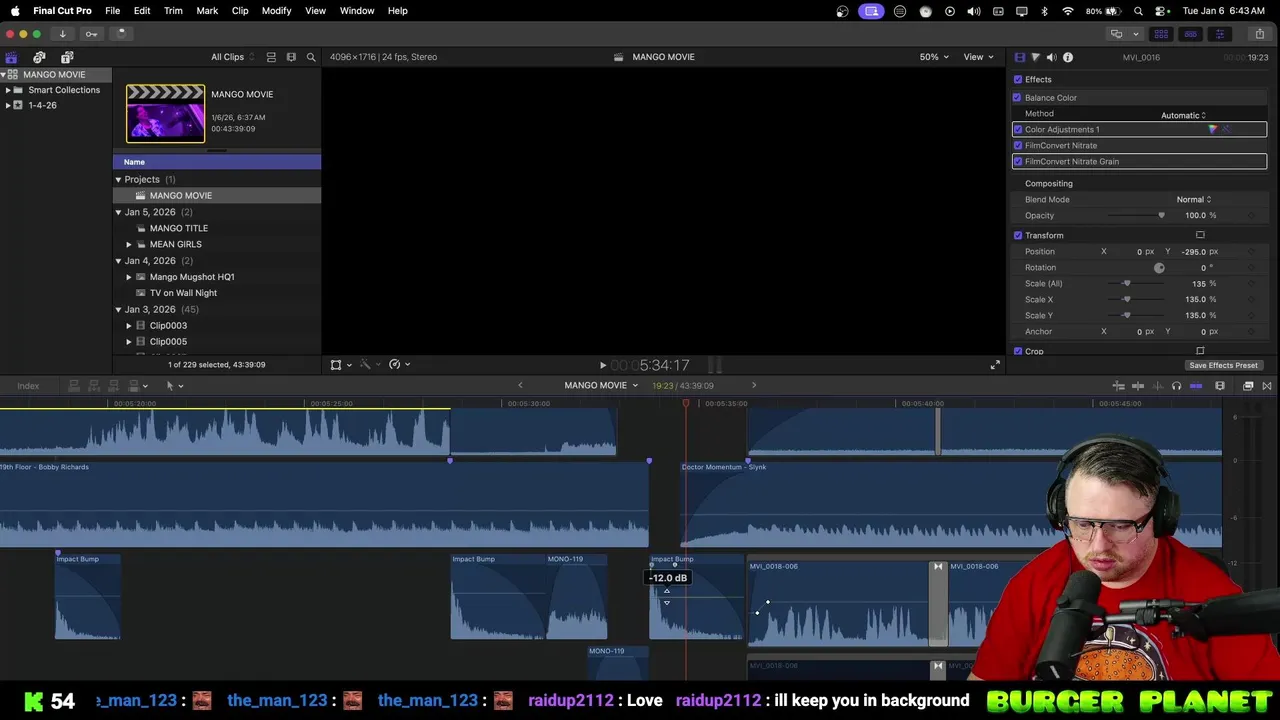Open the Mark menu
Image resolution: width=1280 pixels, height=720 pixels.
point(207,11)
